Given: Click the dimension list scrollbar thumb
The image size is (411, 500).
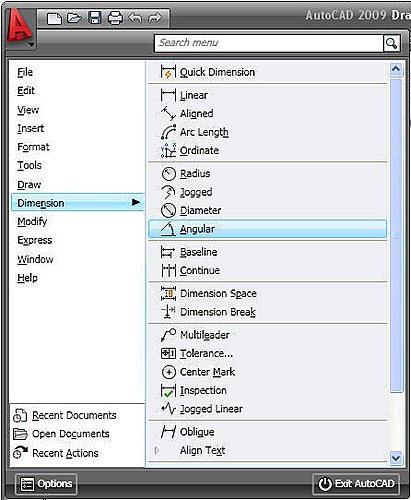Looking at the screenshot, I should click(x=396, y=236).
